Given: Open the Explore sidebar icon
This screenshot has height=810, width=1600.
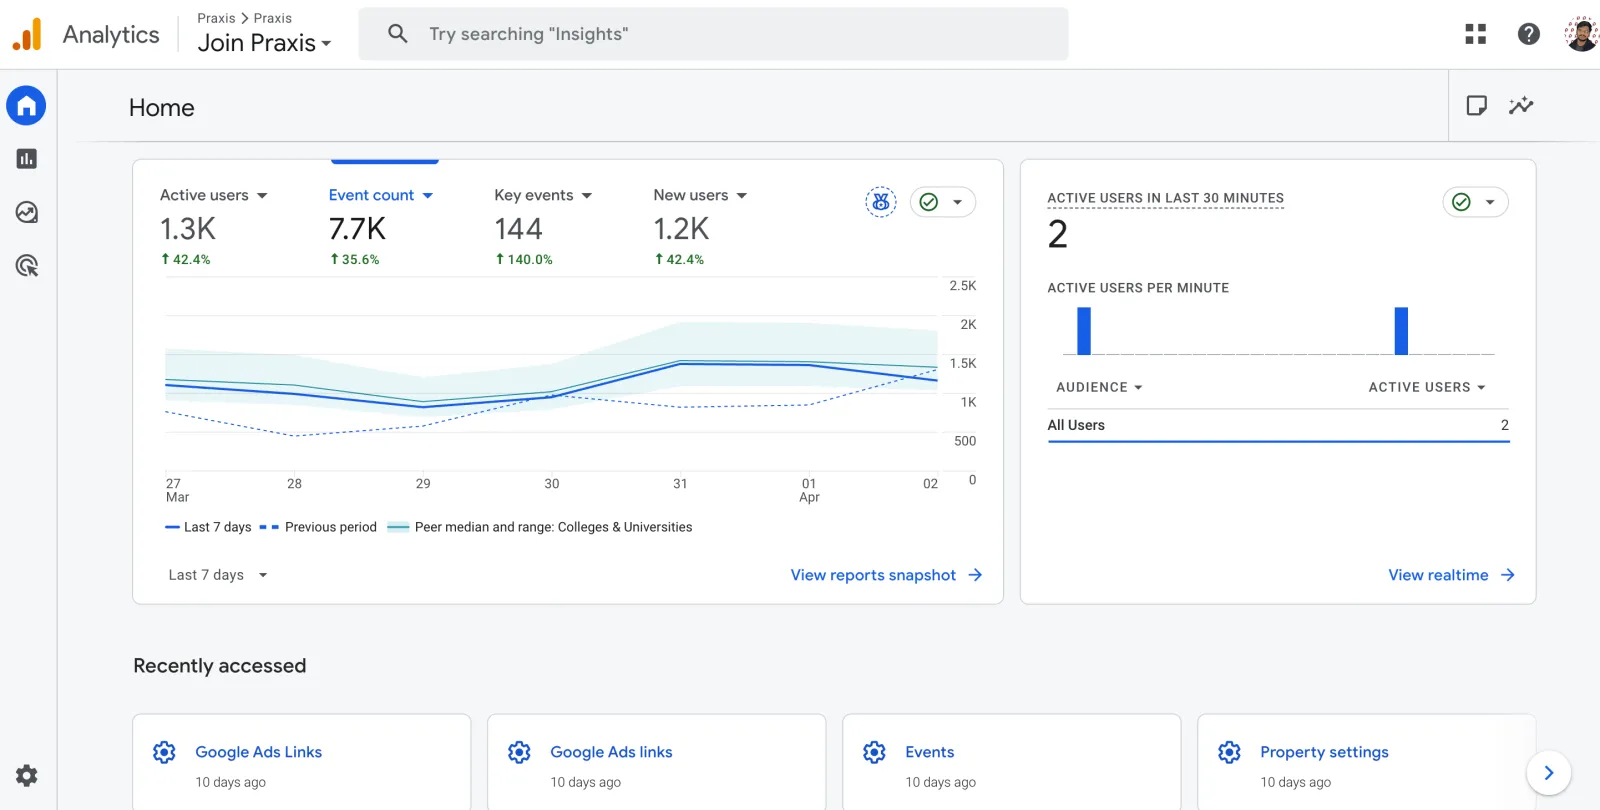Looking at the screenshot, I should (x=27, y=212).
